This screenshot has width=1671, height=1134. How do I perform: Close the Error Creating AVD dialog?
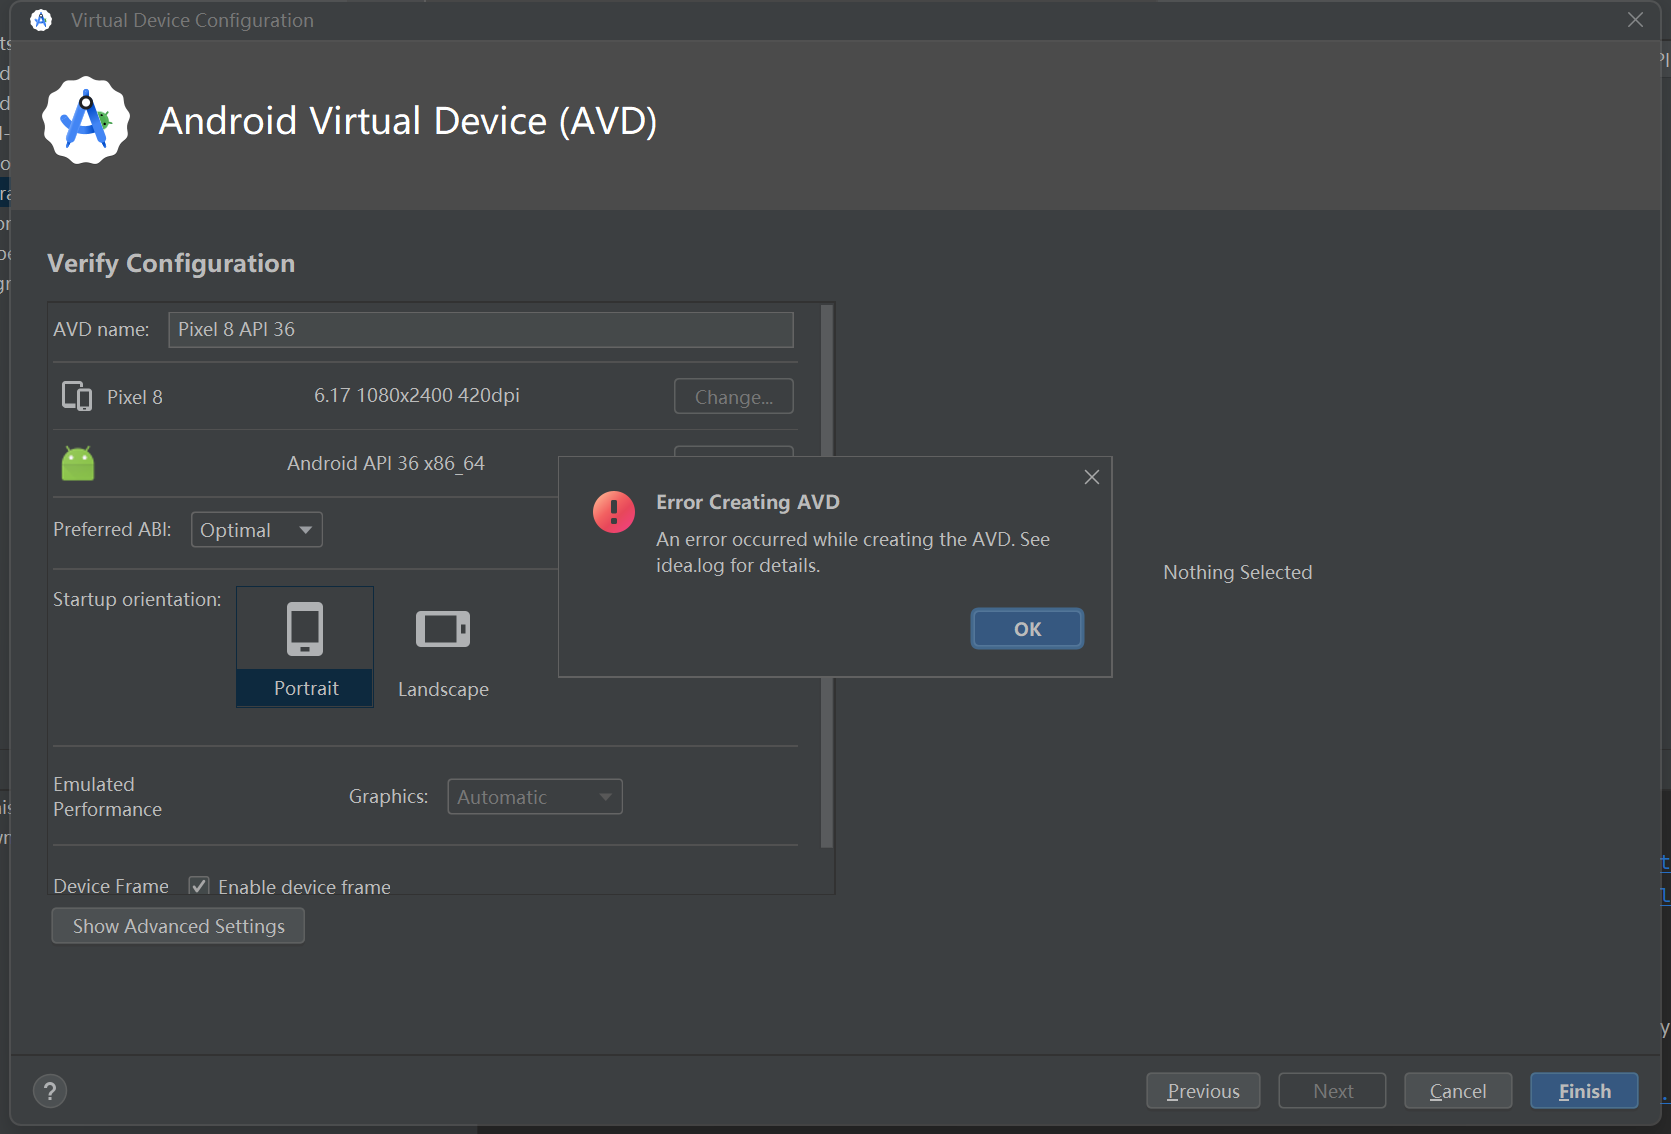click(1092, 477)
